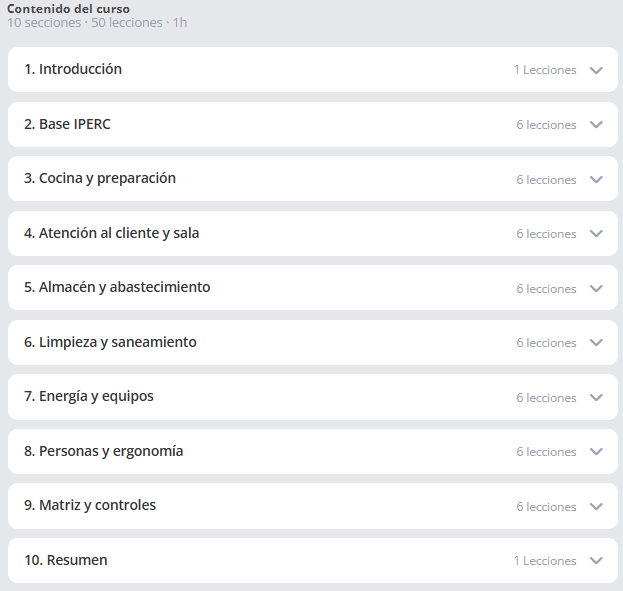Expand the Base IPERC chevron arrow
The width and height of the screenshot is (623, 591).
click(596, 125)
